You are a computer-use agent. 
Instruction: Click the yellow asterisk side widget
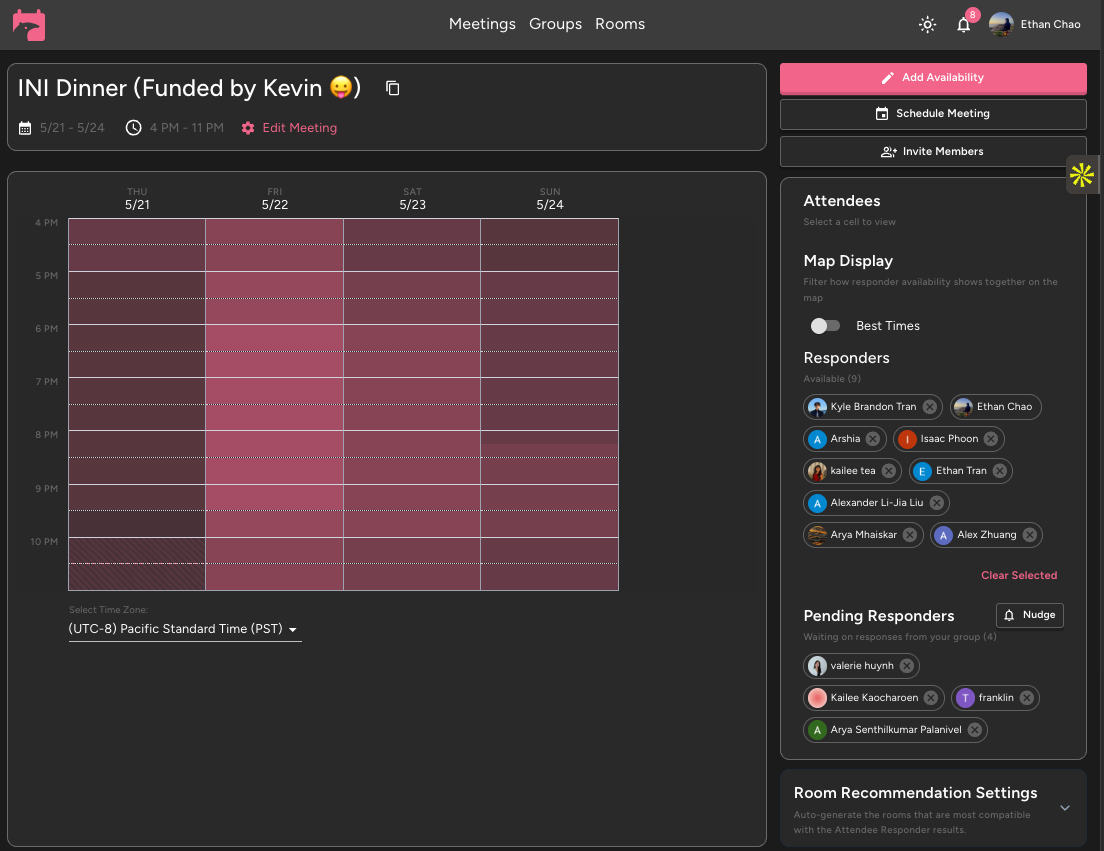coord(1082,175)
